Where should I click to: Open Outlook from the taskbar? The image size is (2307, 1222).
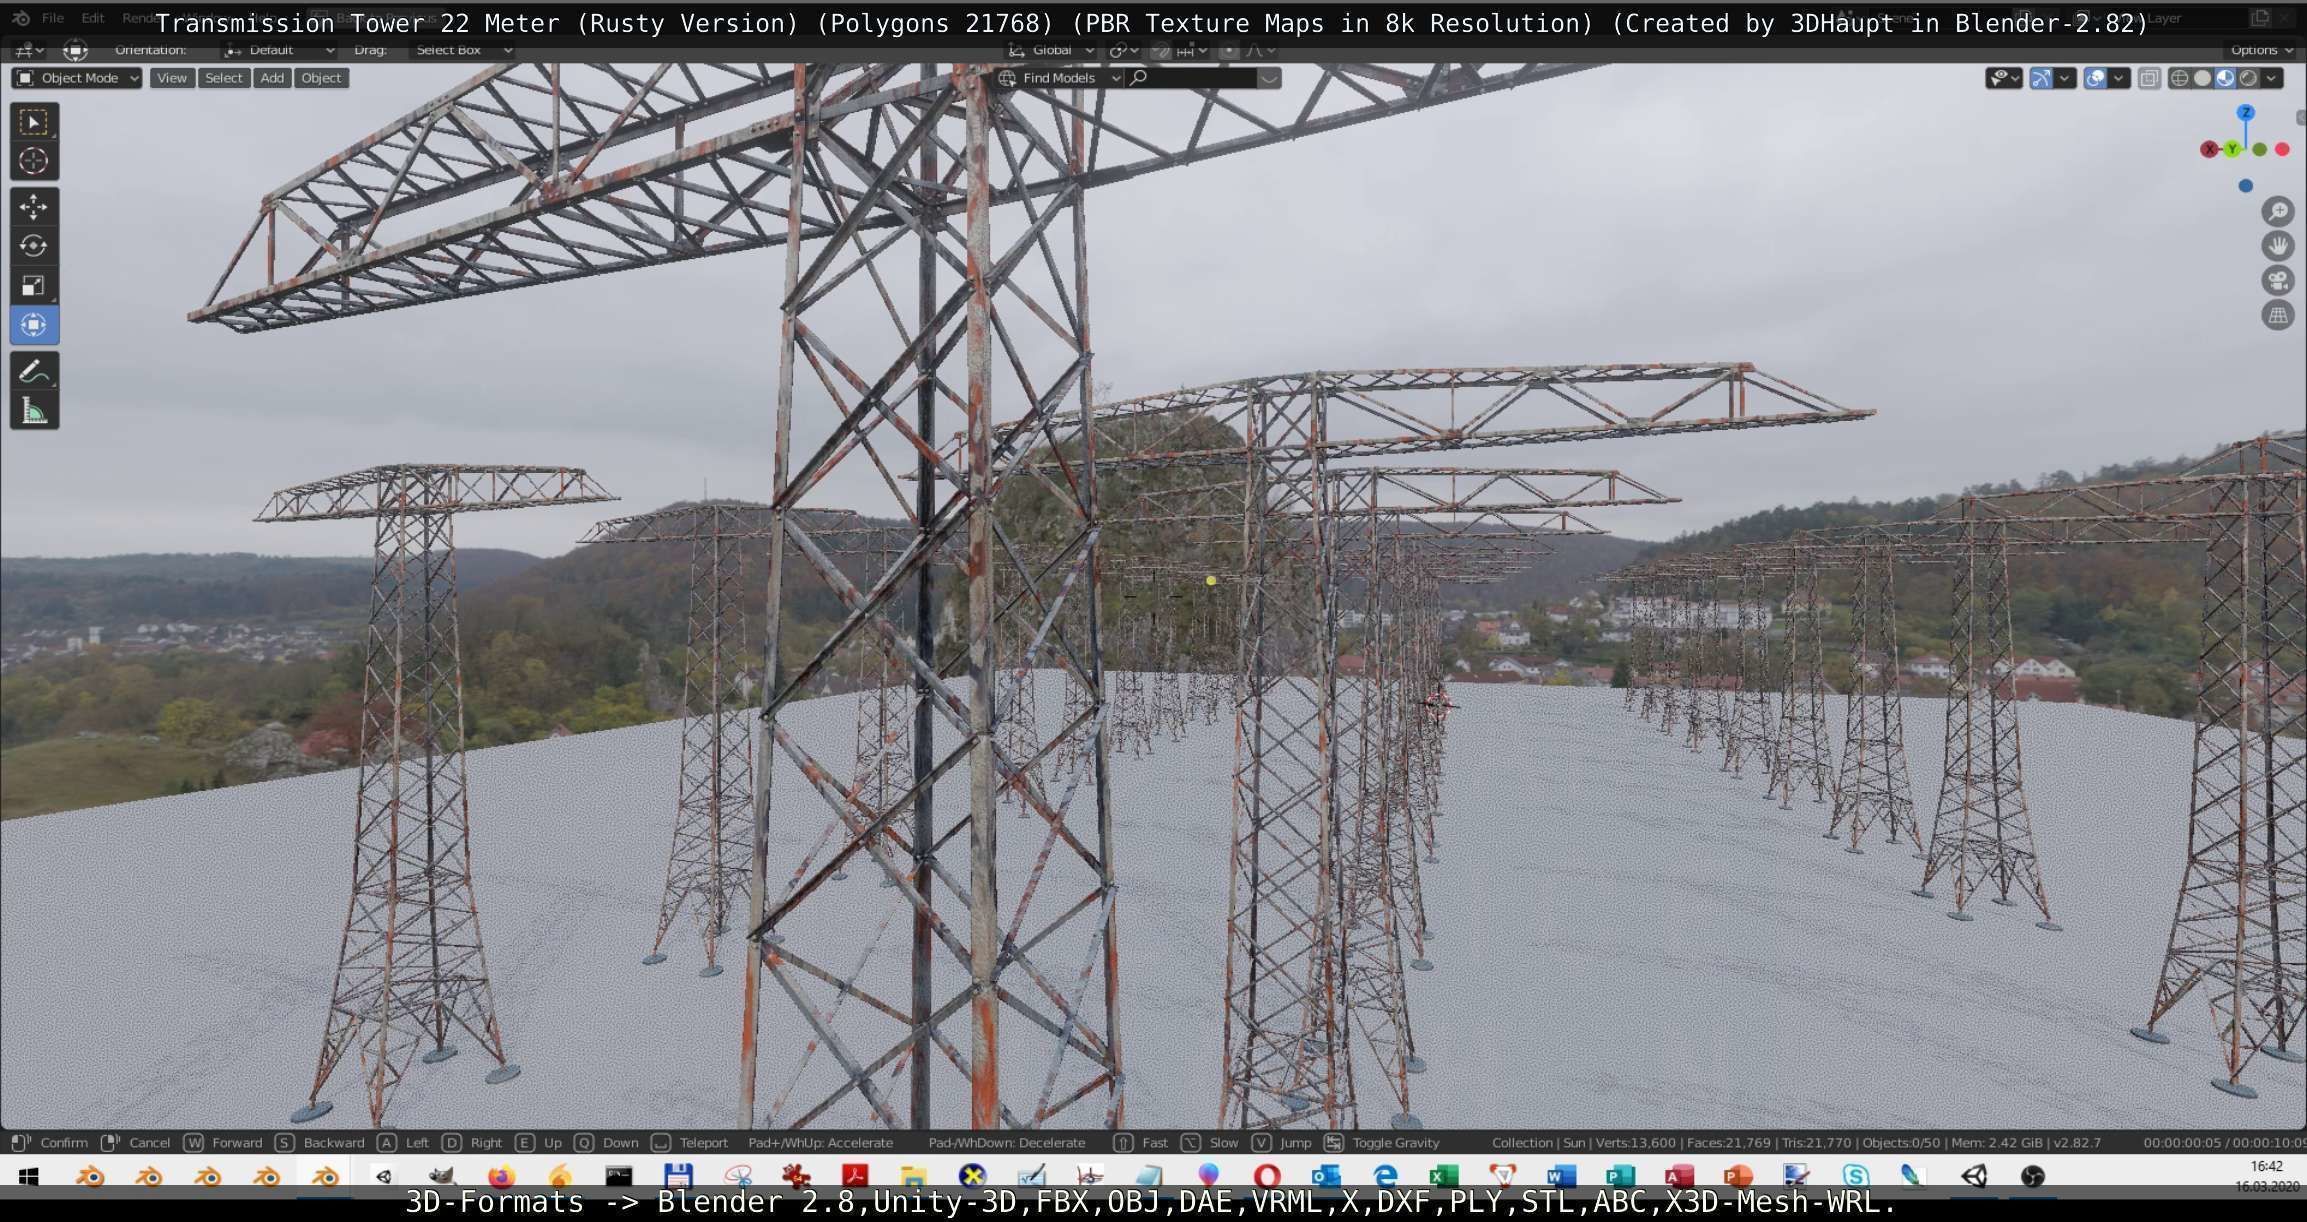(x=1326, y=1176)
